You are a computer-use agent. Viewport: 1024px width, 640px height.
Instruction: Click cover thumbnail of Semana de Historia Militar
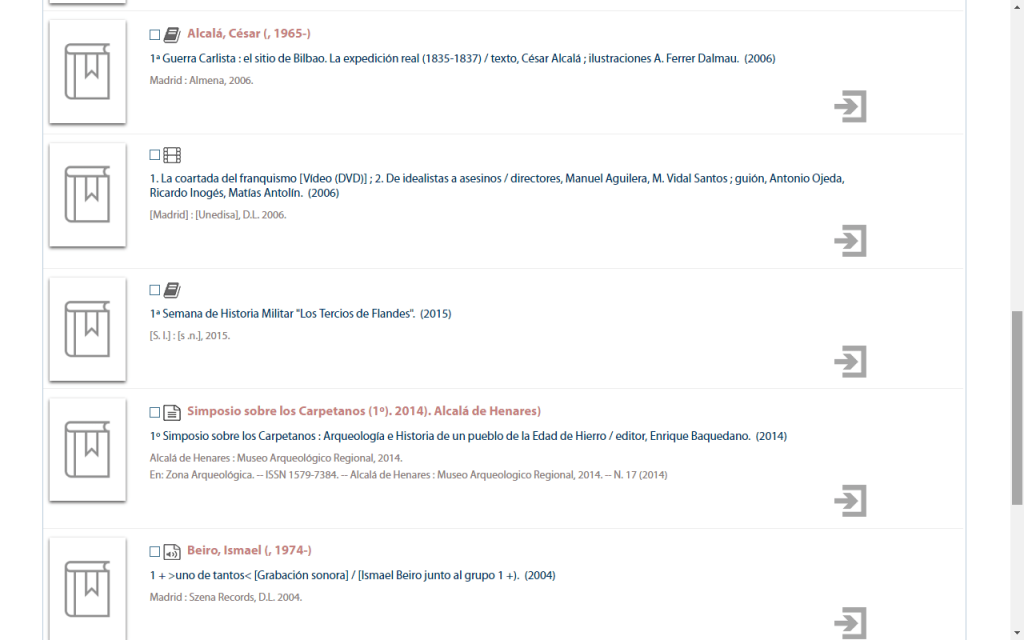(87, 329)
